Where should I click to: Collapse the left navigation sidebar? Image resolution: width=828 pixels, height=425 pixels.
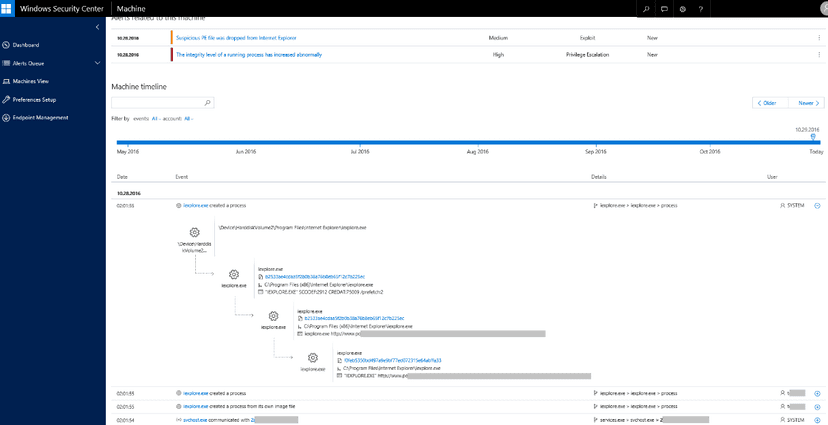(98, 27)
